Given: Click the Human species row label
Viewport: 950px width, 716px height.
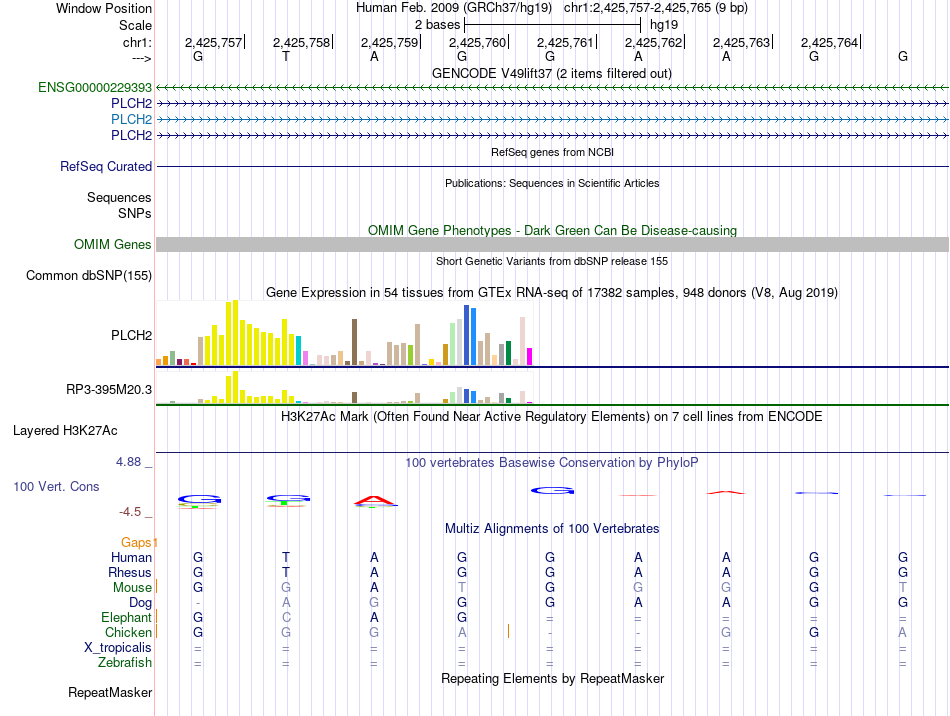Looking at the screenshot, I should tap(131, 557).
